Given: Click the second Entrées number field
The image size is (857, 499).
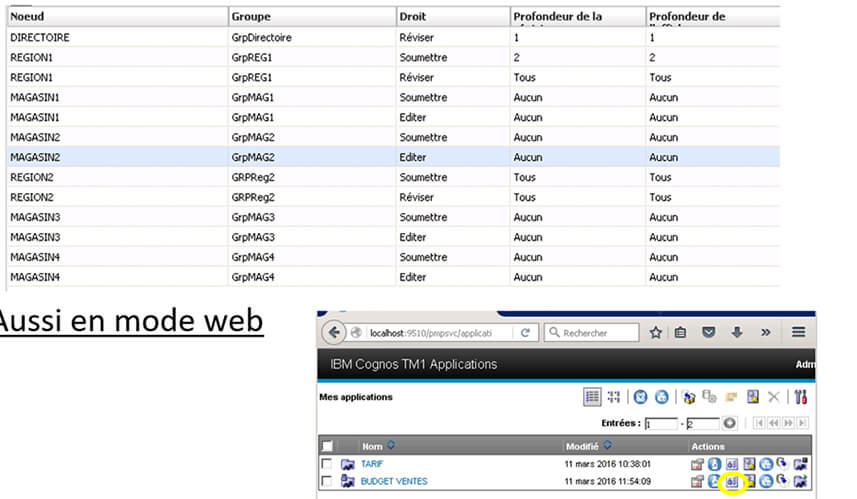Looking at the screenshot, I should click(x=703, y=424).
